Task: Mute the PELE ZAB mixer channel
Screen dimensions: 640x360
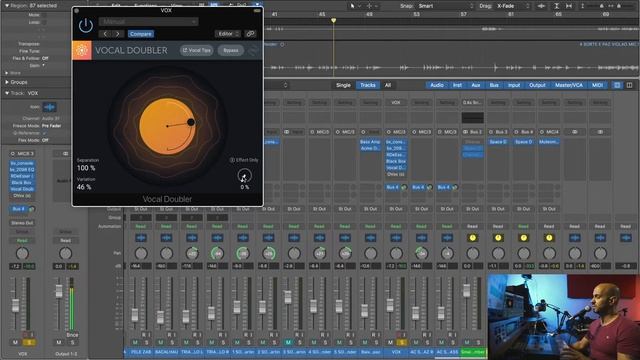Action: tap(135, 342)
